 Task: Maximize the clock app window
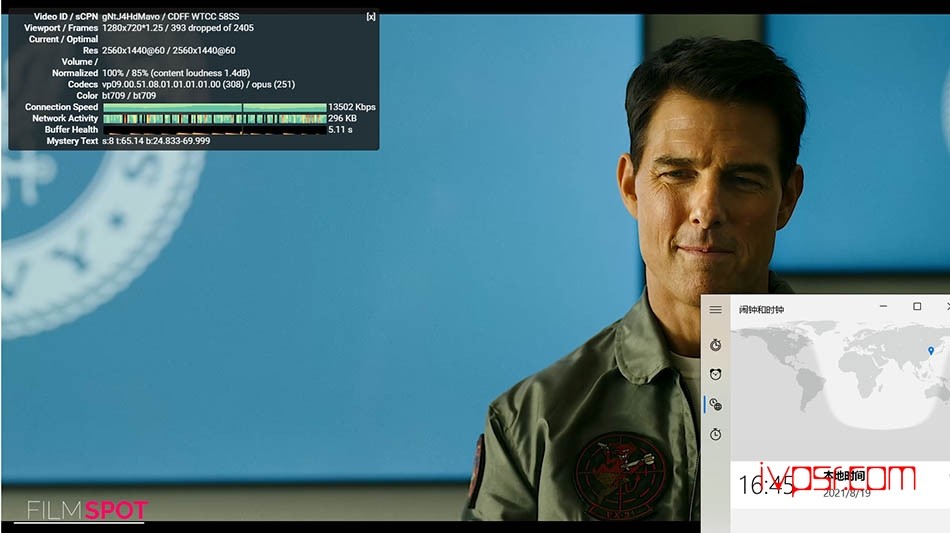(x=917, y=306)
